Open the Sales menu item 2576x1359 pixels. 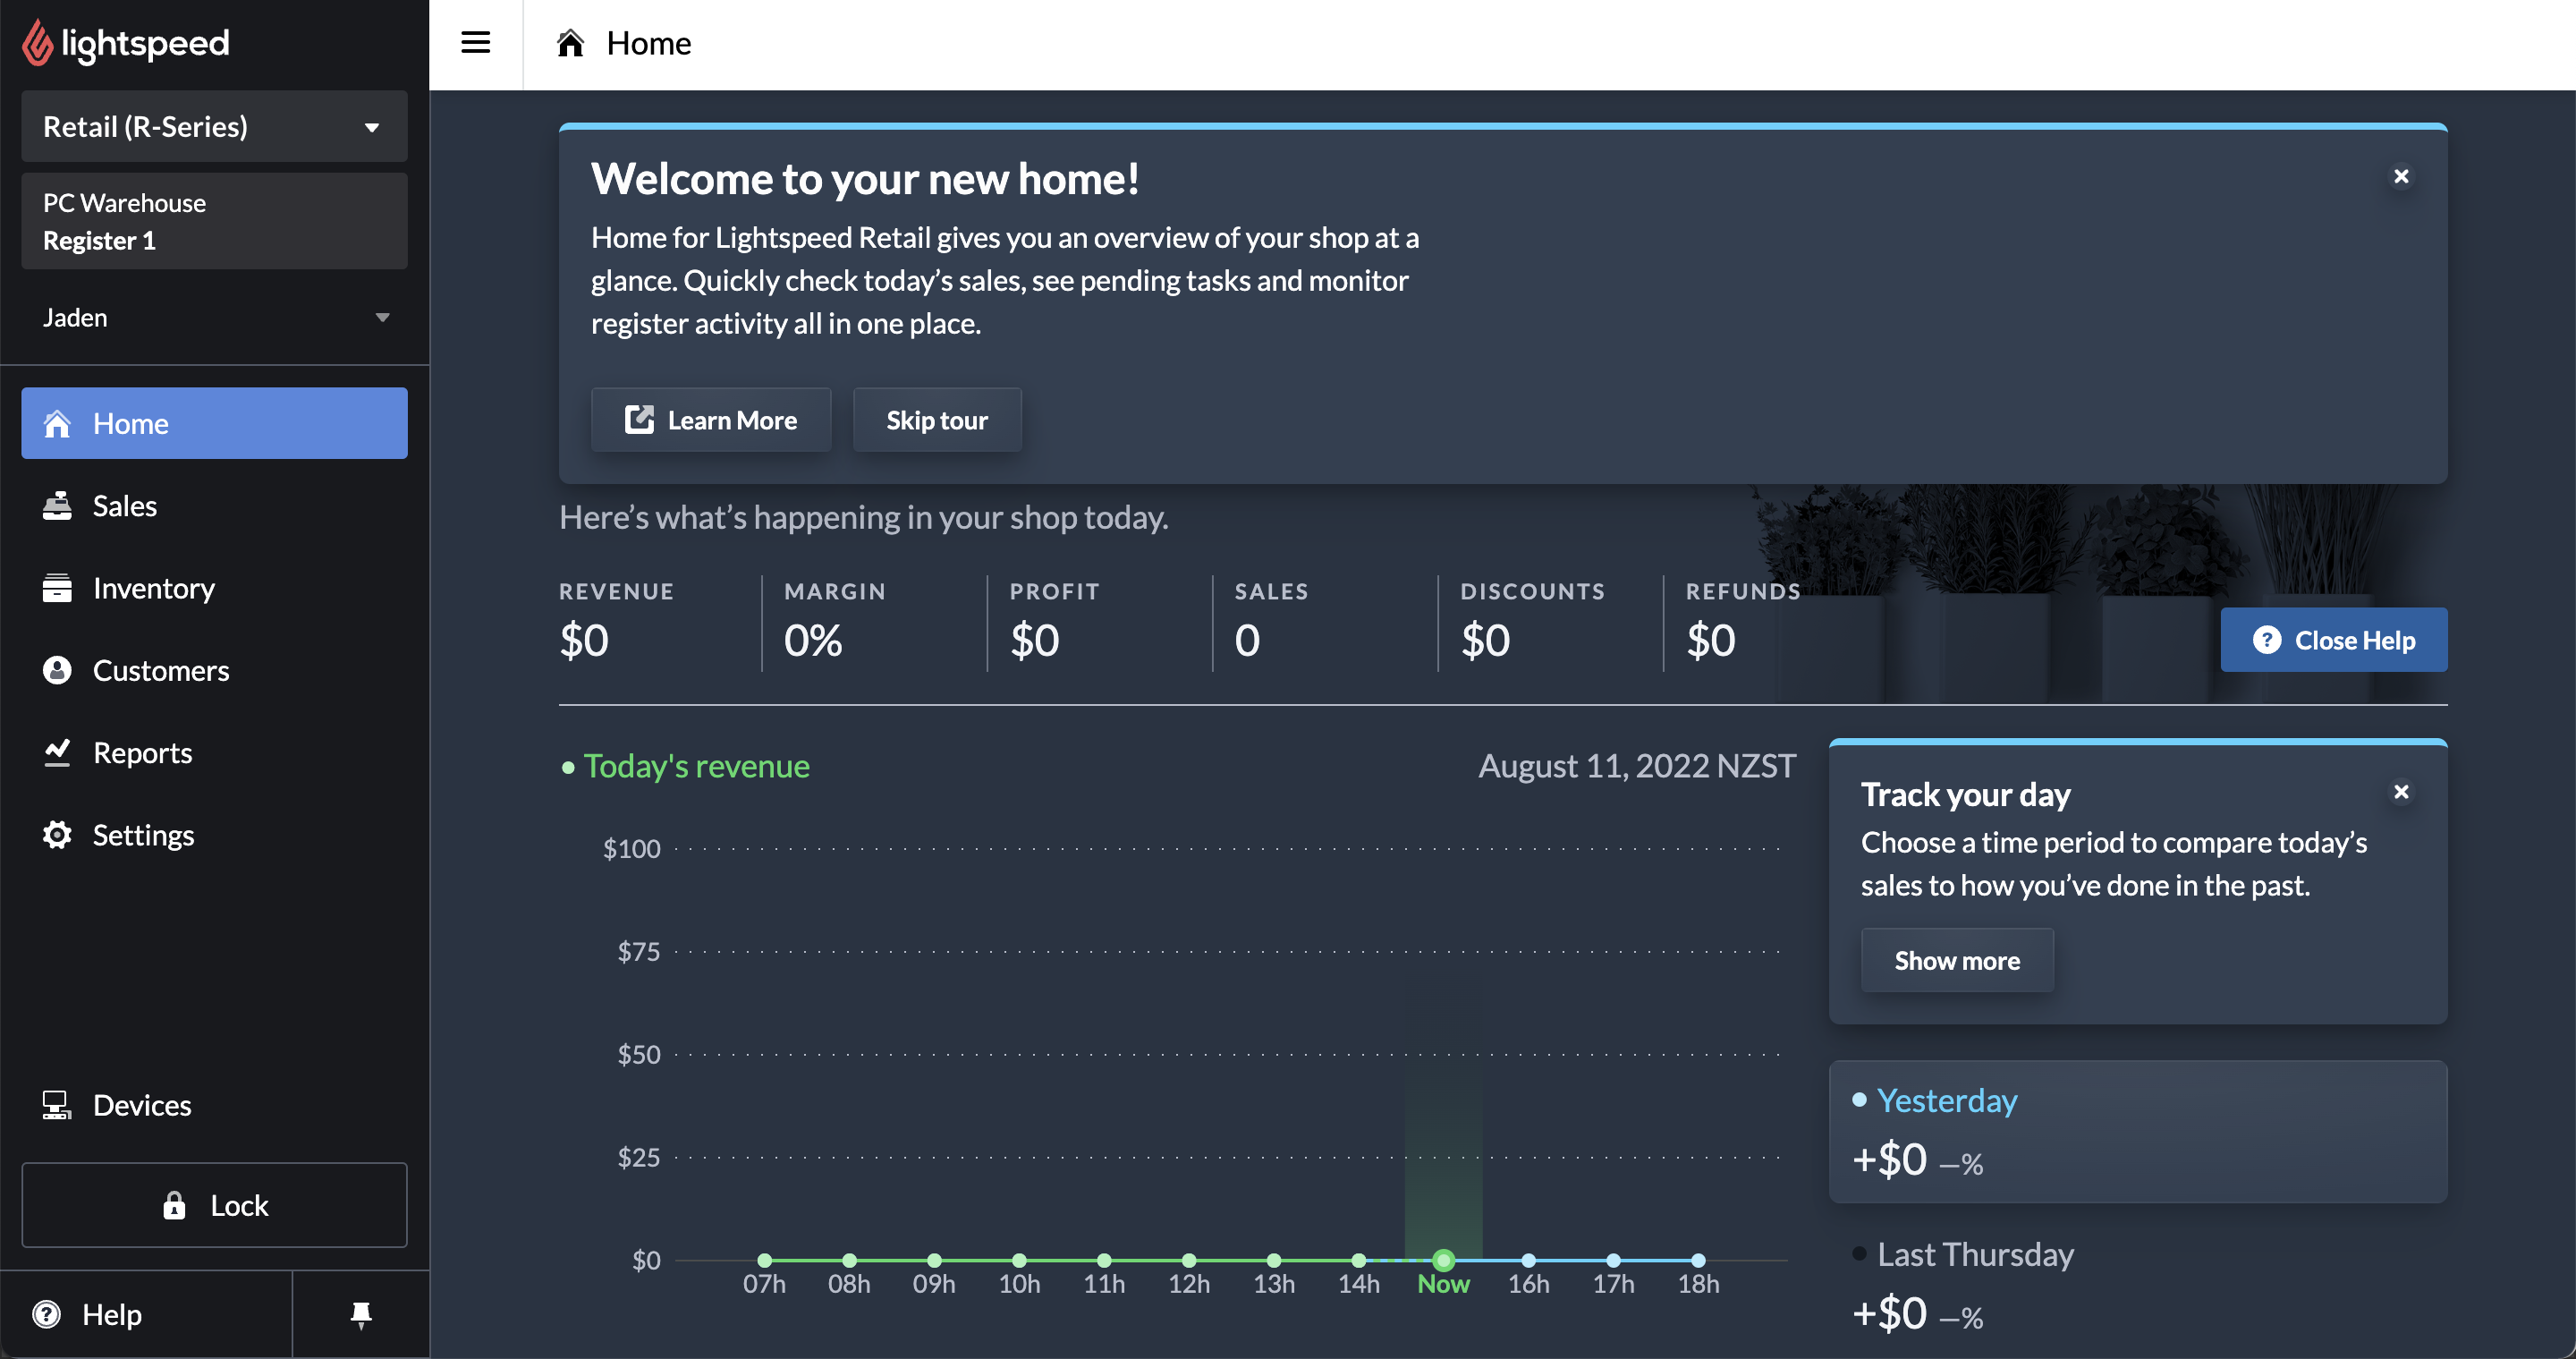[214, 506]
